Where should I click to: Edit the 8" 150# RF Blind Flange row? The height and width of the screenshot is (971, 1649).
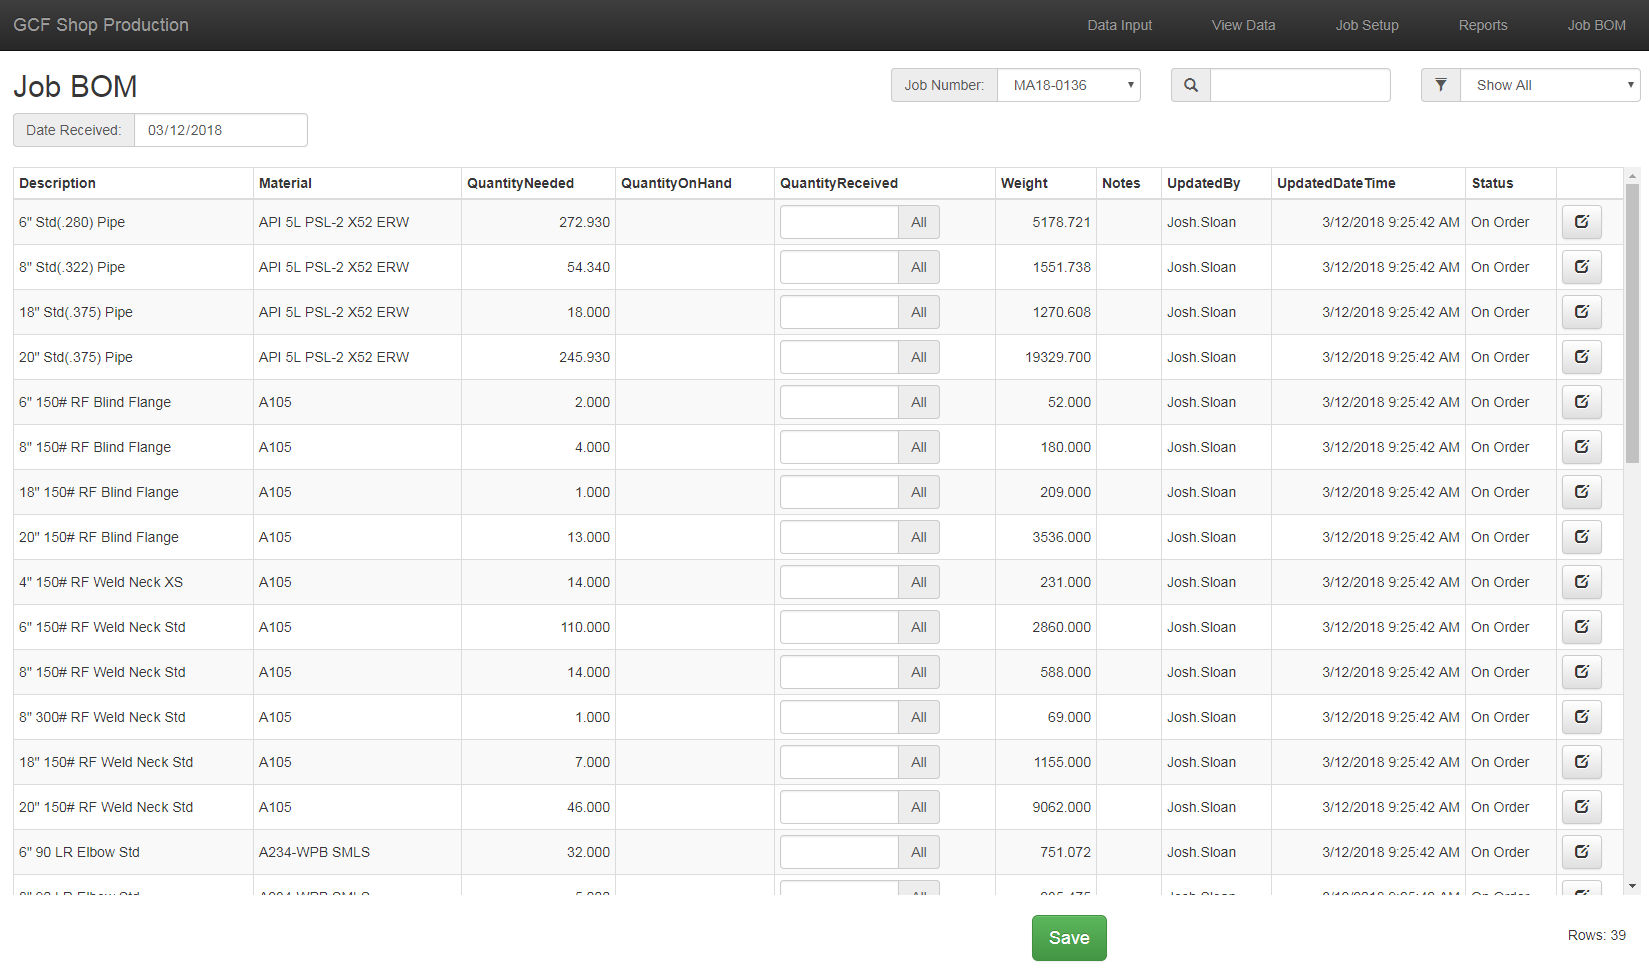pos(1581,447)
